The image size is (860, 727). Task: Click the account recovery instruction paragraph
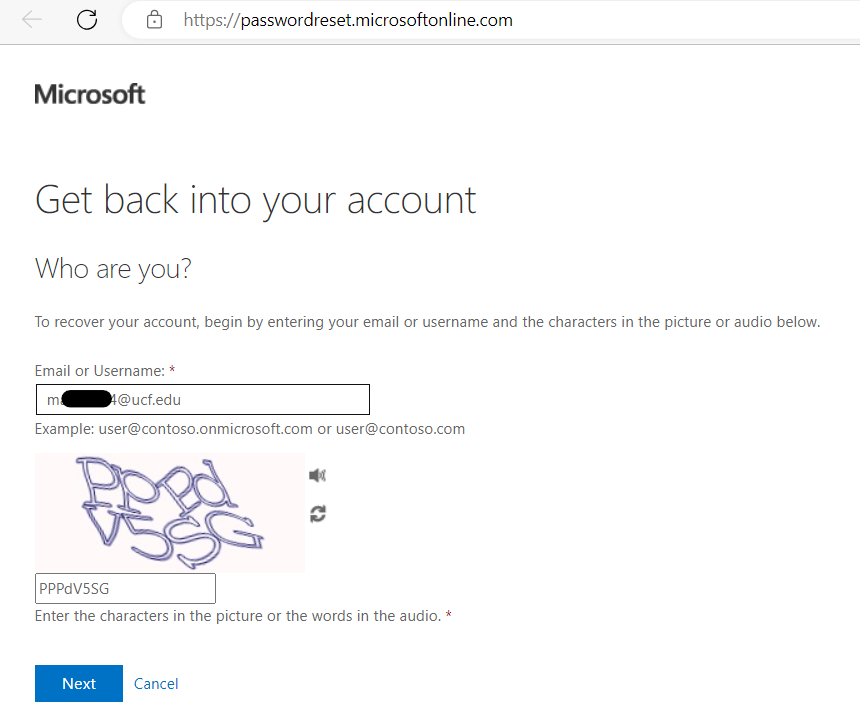coord(427,322)
